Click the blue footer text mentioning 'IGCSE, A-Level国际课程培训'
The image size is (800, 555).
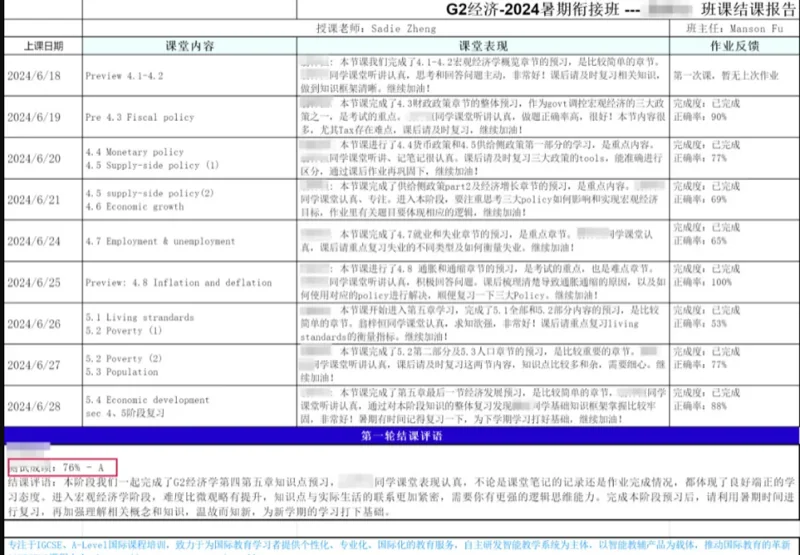click(x=398, y=545)
